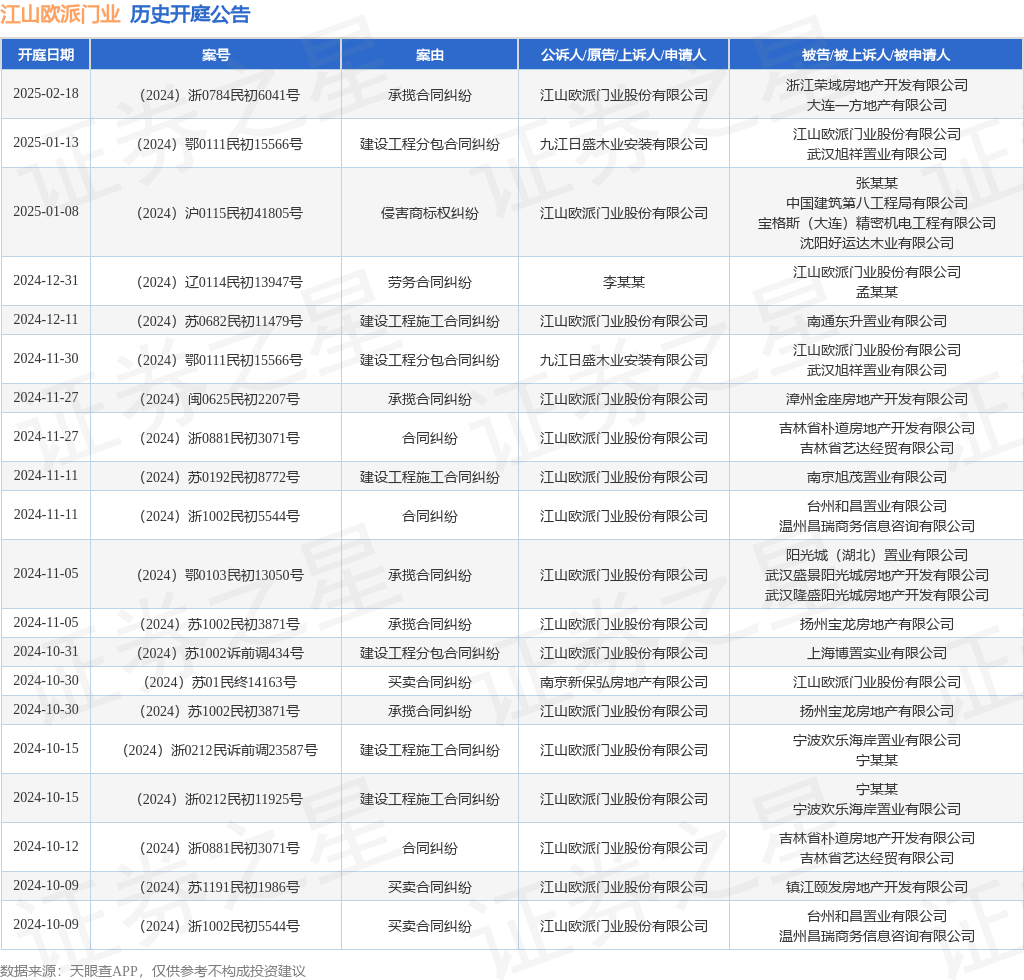Click the defendant 镇江颐发房地产开发有限公司
The height and width of the screenshot is (980, 1024).
tap(876, 887)
